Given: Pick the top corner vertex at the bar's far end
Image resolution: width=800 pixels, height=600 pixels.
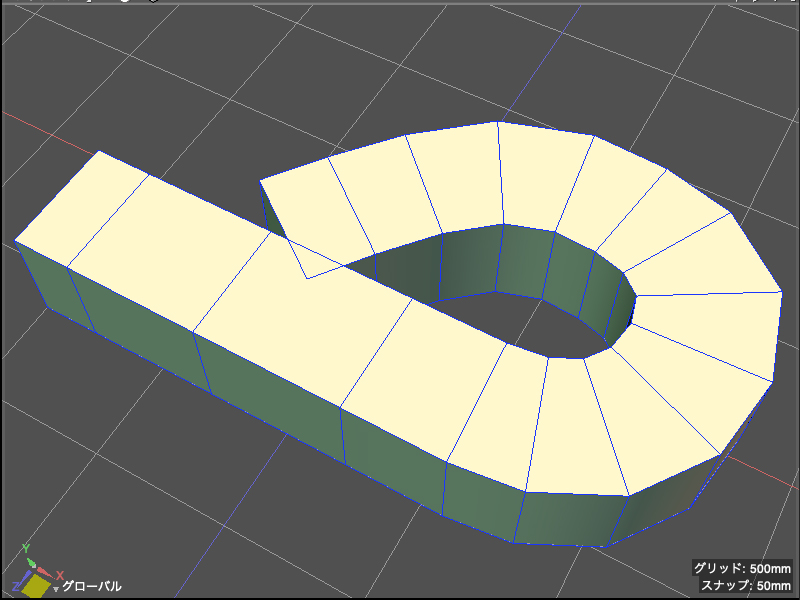Looking at the screenshot, I should pyautogui.click(x=99, y=151).
